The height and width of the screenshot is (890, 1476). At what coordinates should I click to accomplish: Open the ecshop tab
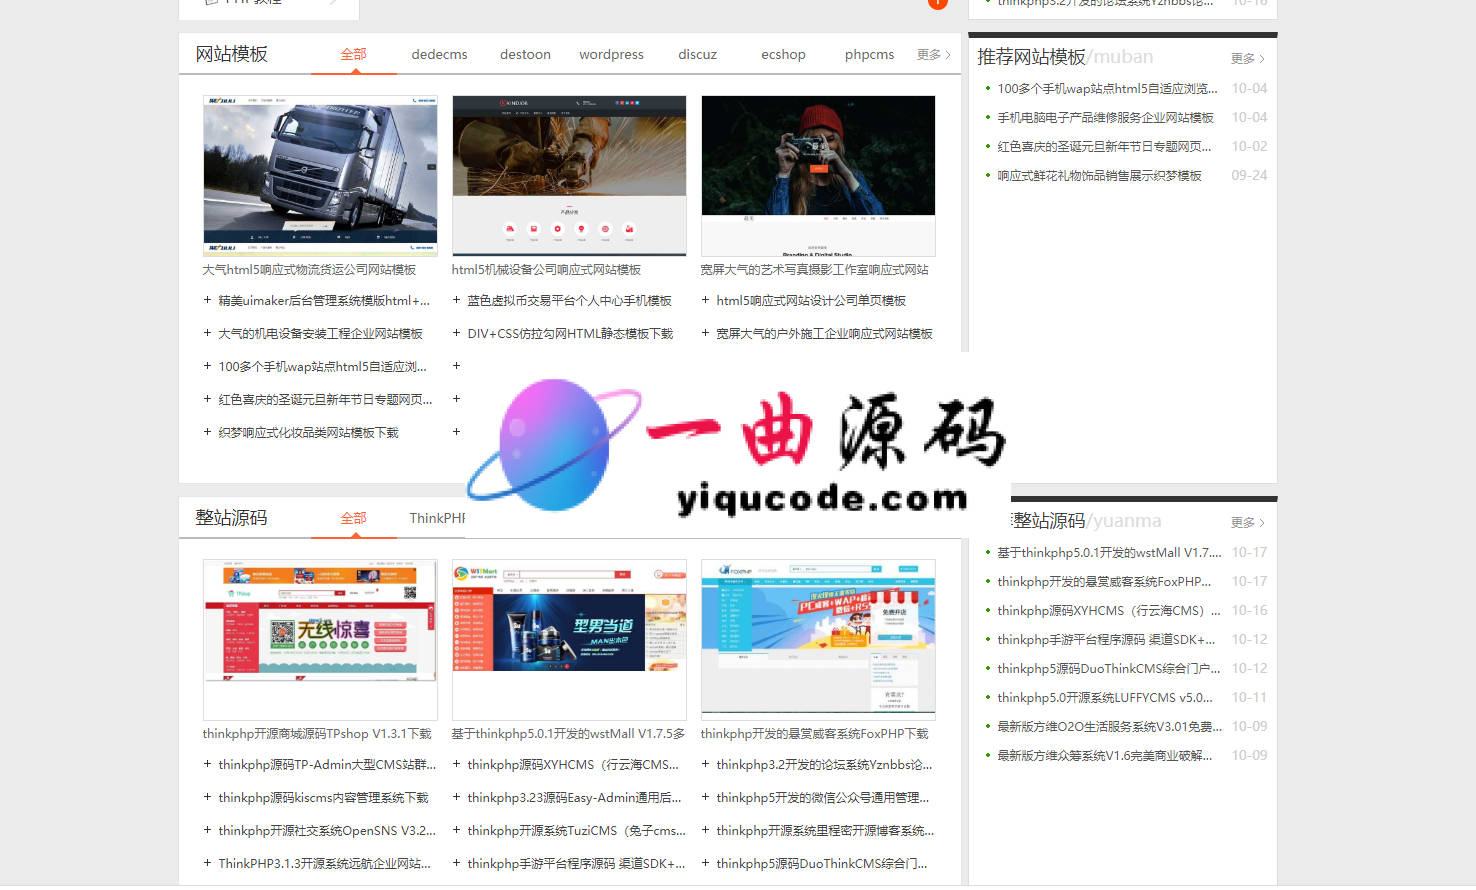(783, 54)
